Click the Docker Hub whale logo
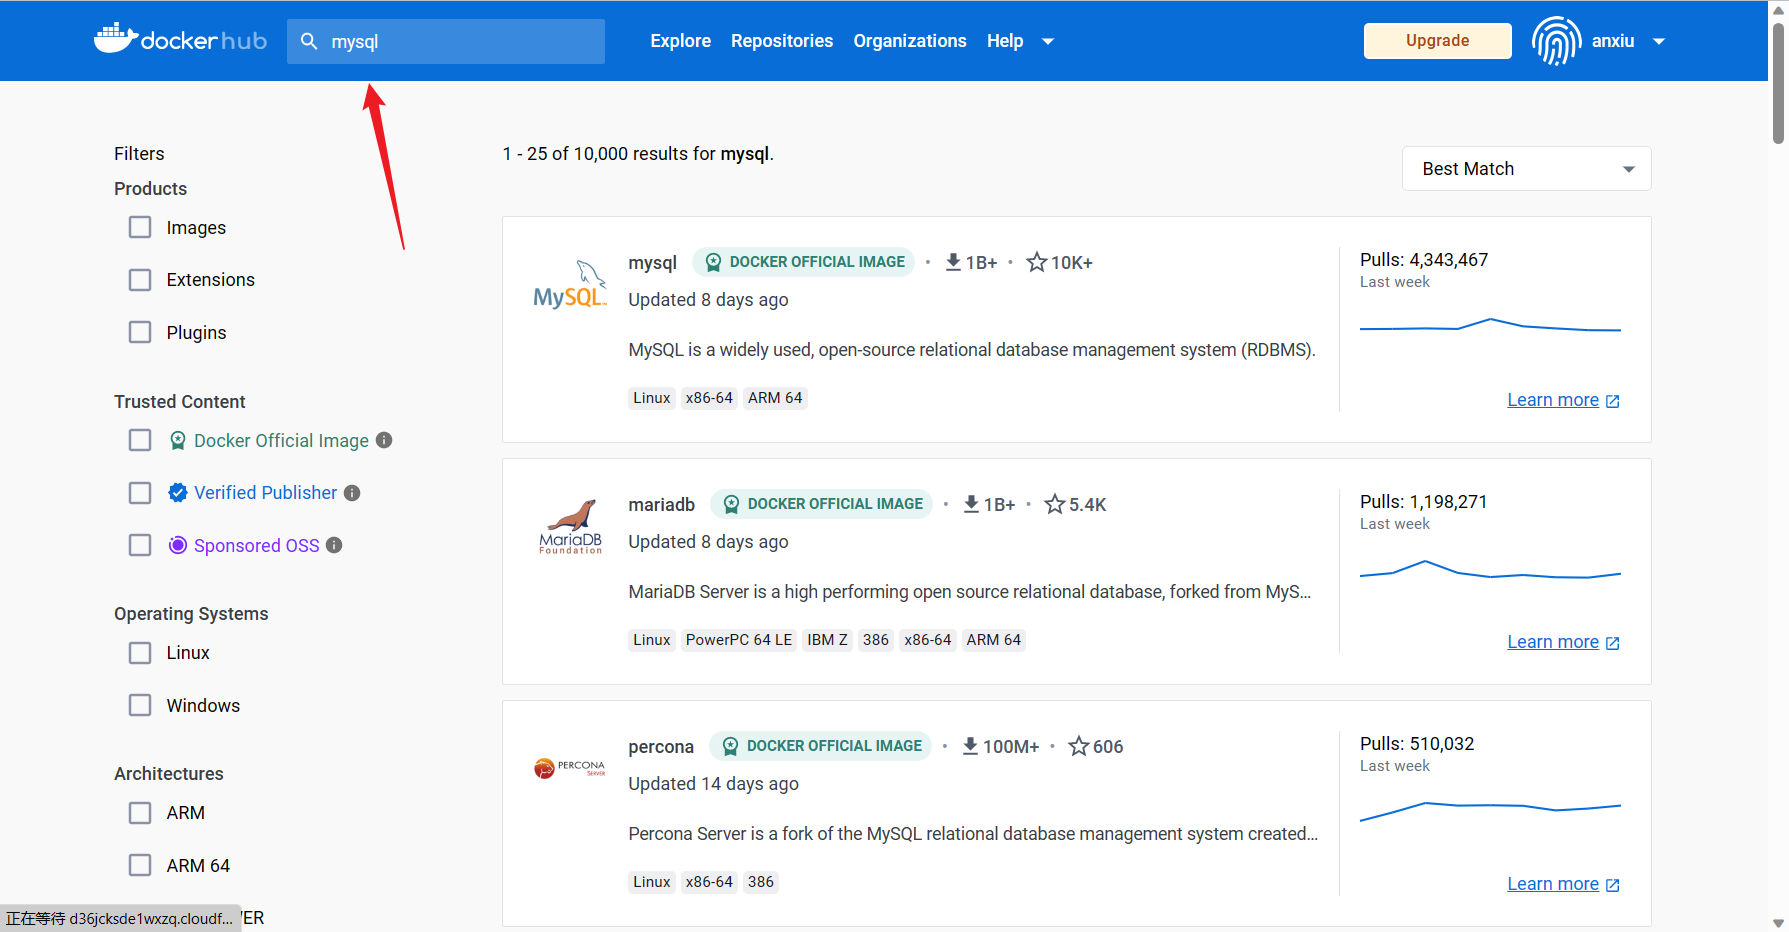Screen dimensions: 1789x932 click(x=181, y=39)
